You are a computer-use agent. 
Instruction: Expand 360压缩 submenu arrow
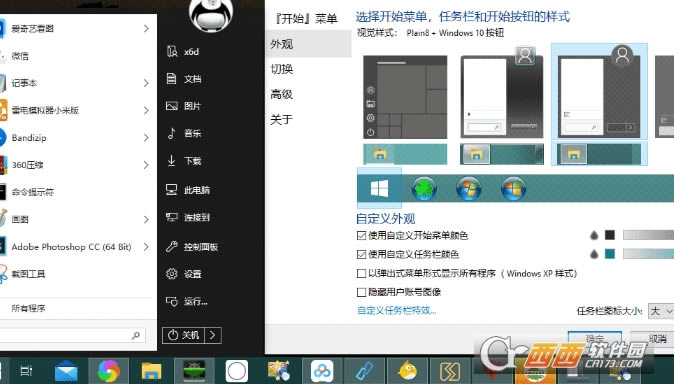[146, 165]
